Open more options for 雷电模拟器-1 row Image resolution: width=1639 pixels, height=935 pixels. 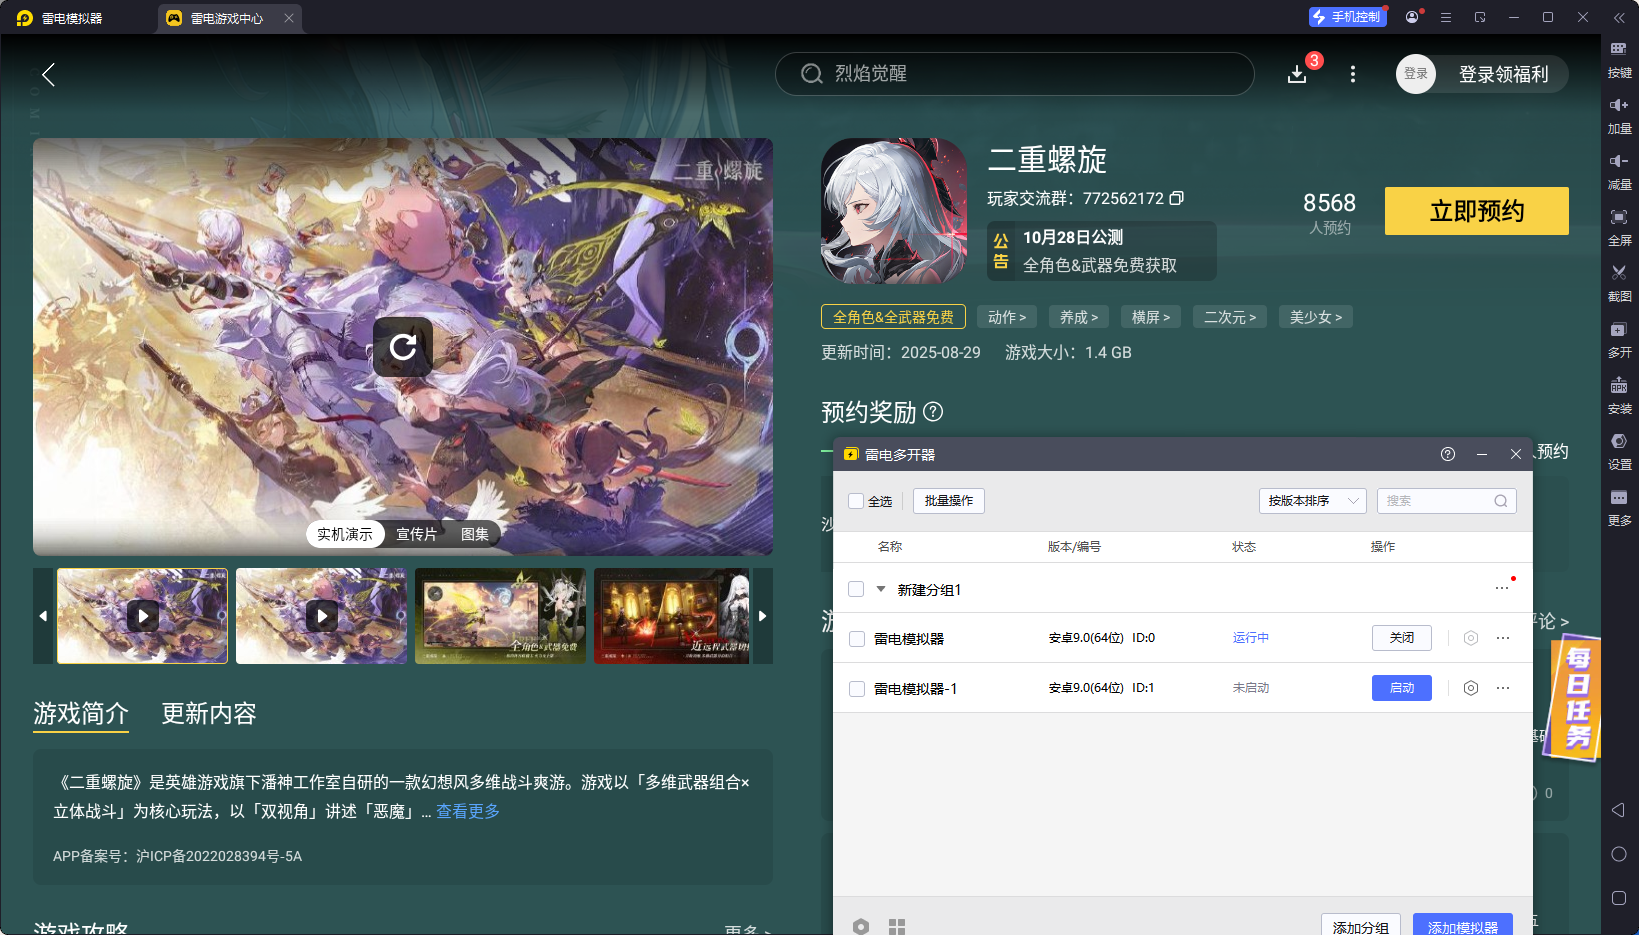1503,688
